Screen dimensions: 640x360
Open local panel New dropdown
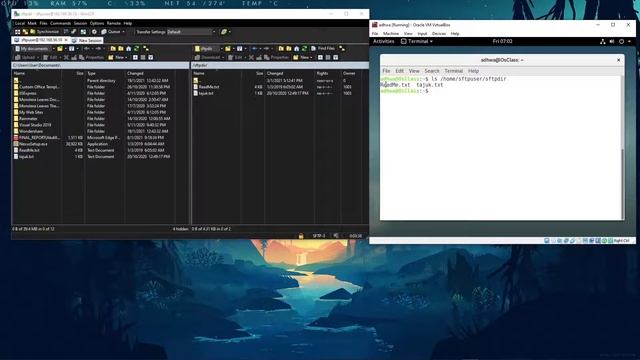117,58
